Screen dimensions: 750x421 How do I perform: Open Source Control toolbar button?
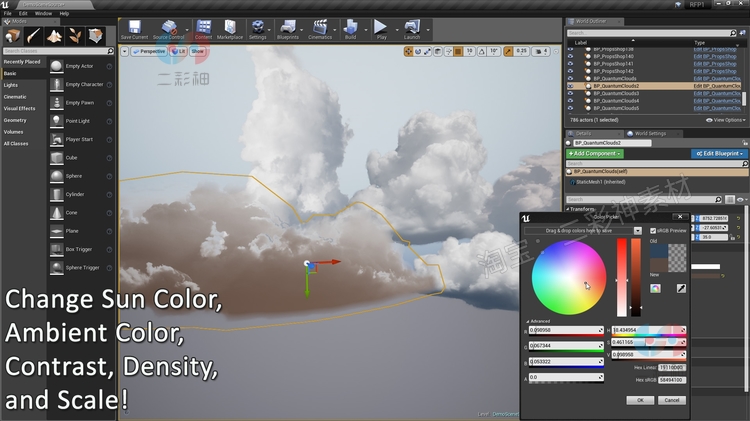point(168,30)
